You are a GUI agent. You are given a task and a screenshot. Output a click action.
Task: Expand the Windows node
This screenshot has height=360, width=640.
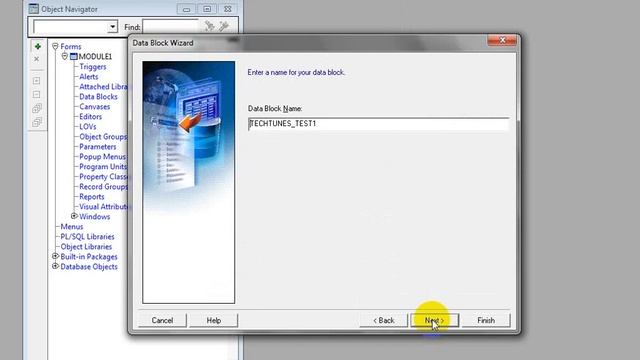point(74,216)
